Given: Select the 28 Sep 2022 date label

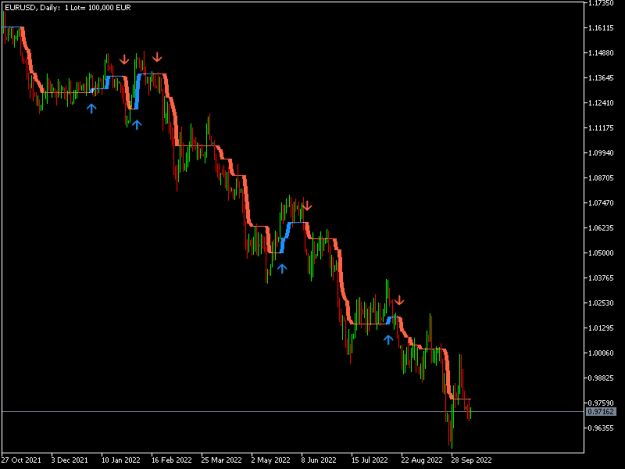Looking at the screenshot, I should pos(471,460).
